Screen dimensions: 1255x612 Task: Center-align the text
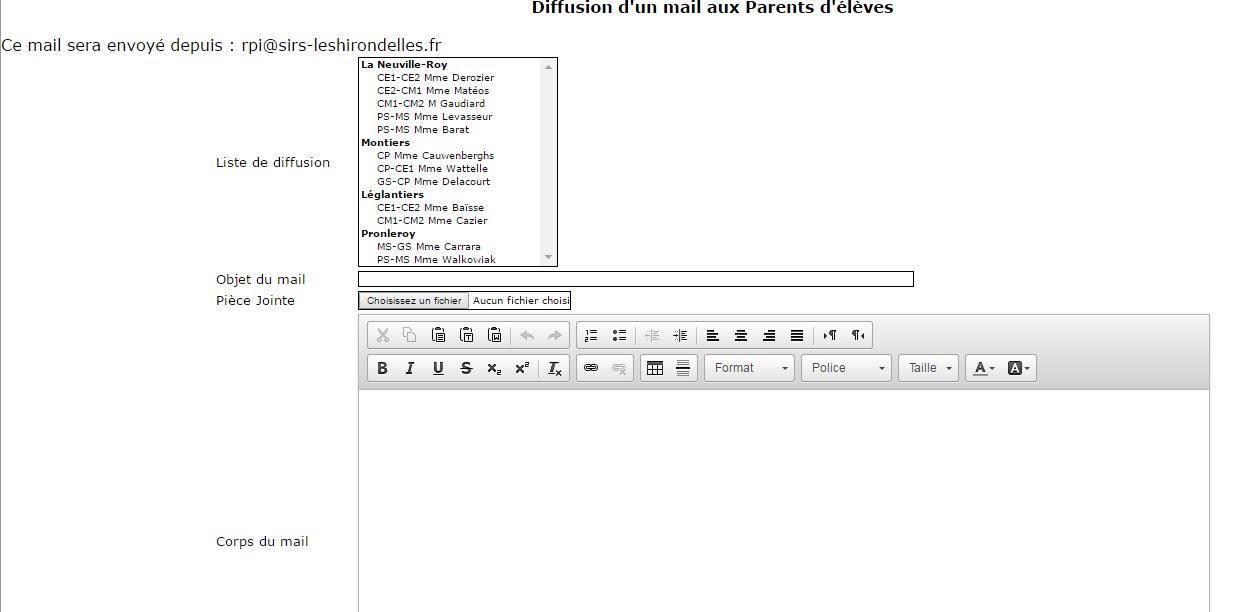pos(741,335)
